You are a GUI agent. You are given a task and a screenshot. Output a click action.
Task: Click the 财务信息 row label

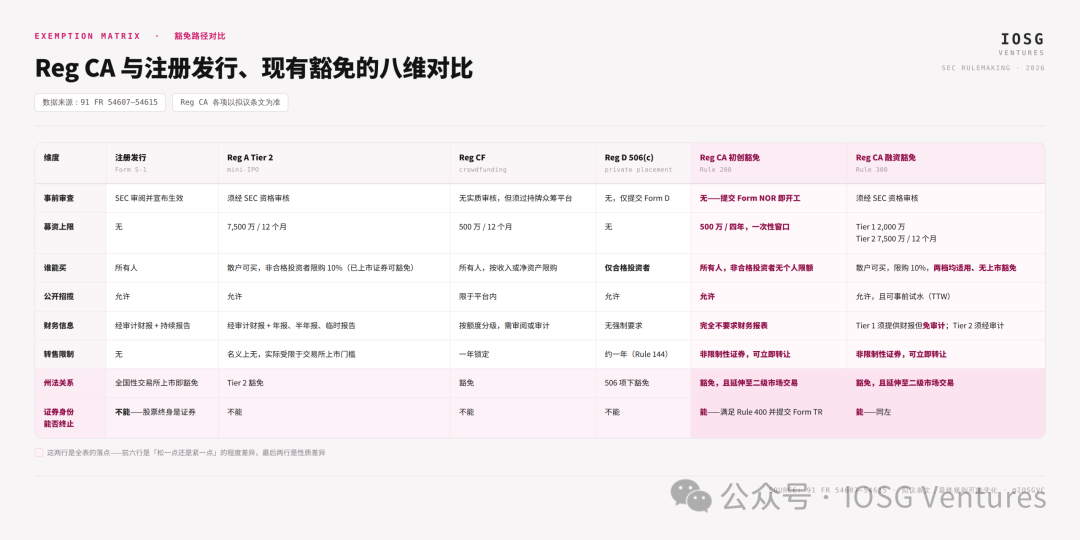tap(59, 325)
